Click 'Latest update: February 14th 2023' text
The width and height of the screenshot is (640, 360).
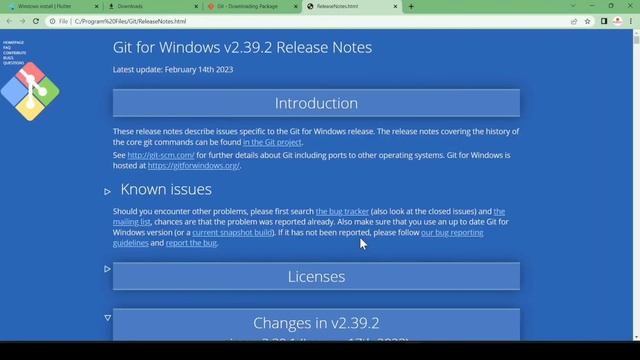click(173, 69)
